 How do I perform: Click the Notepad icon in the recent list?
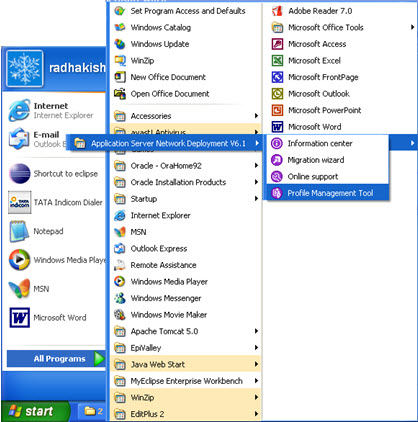(19, 231)
